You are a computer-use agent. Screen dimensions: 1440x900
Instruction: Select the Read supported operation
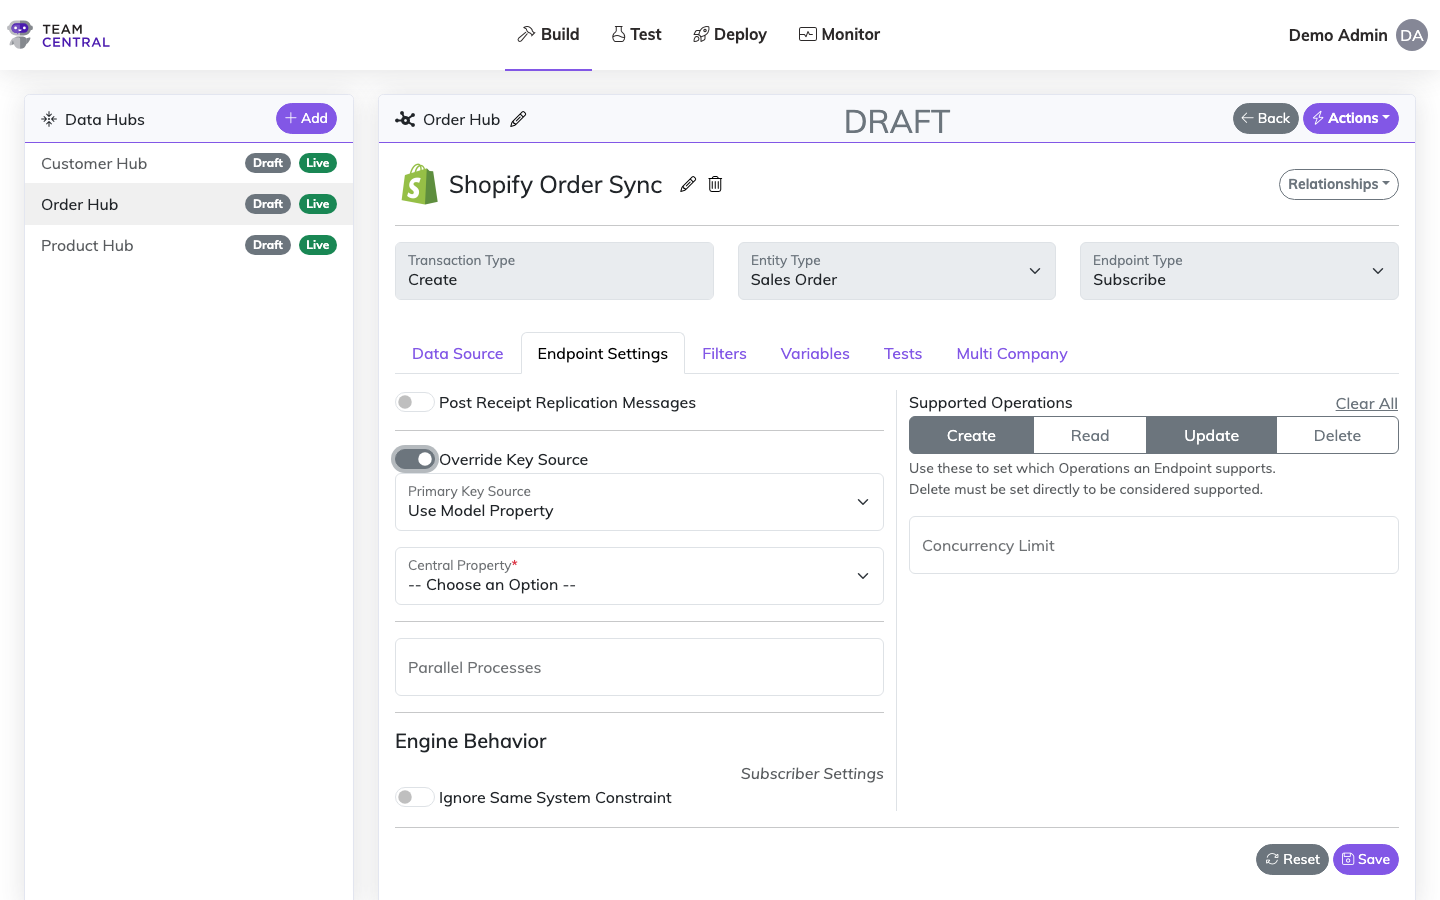[x=1089, y=435]
